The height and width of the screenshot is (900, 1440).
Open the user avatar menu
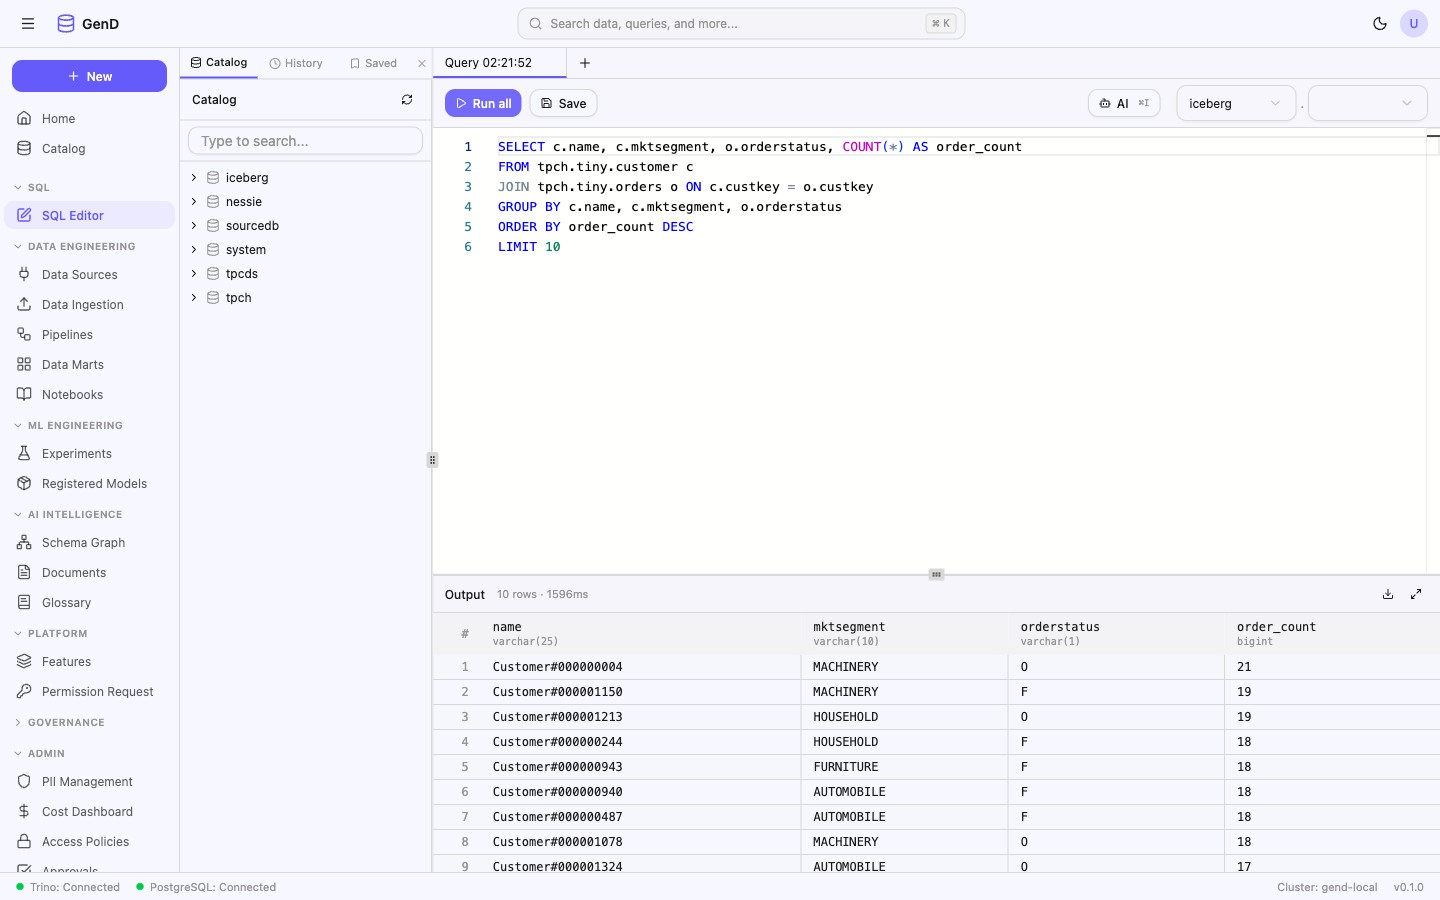click(x=1414, y=24)
